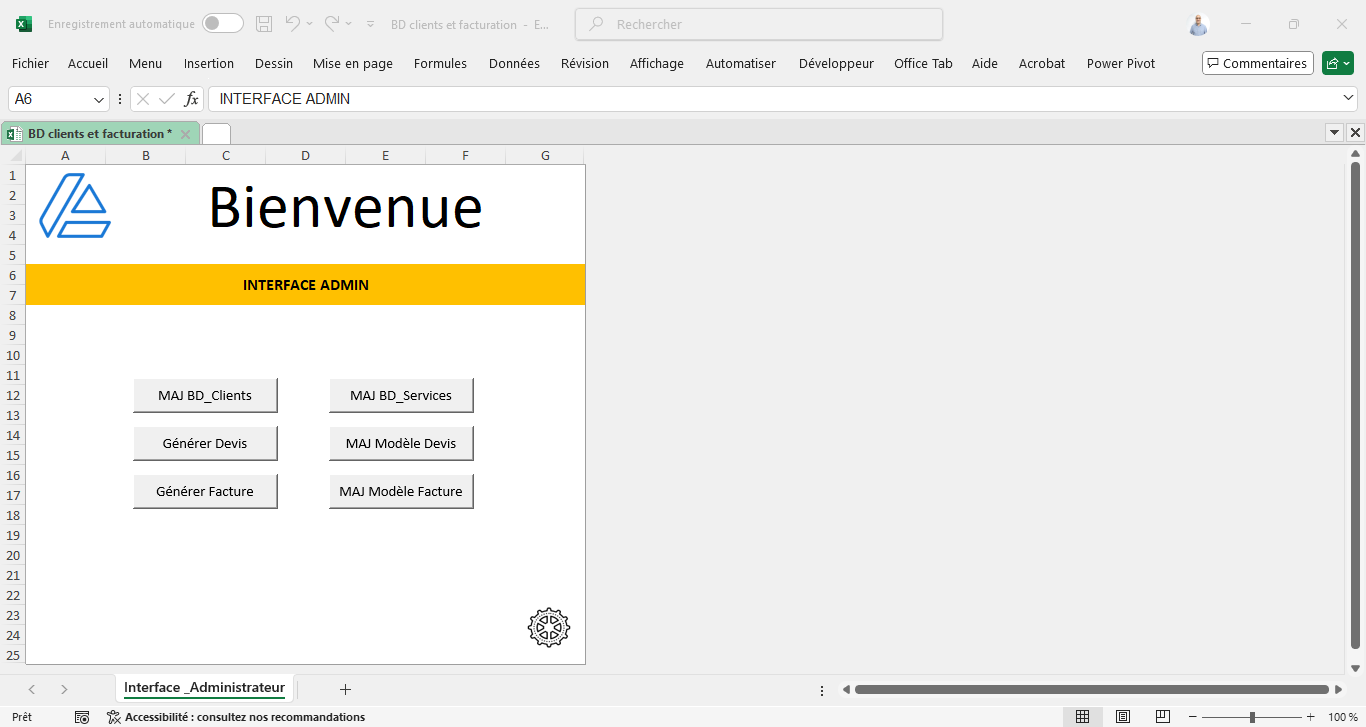This screenshot has width=1366, height=727.
Task: Go to the next sheet tab arrow
Action: coord(64,689)
